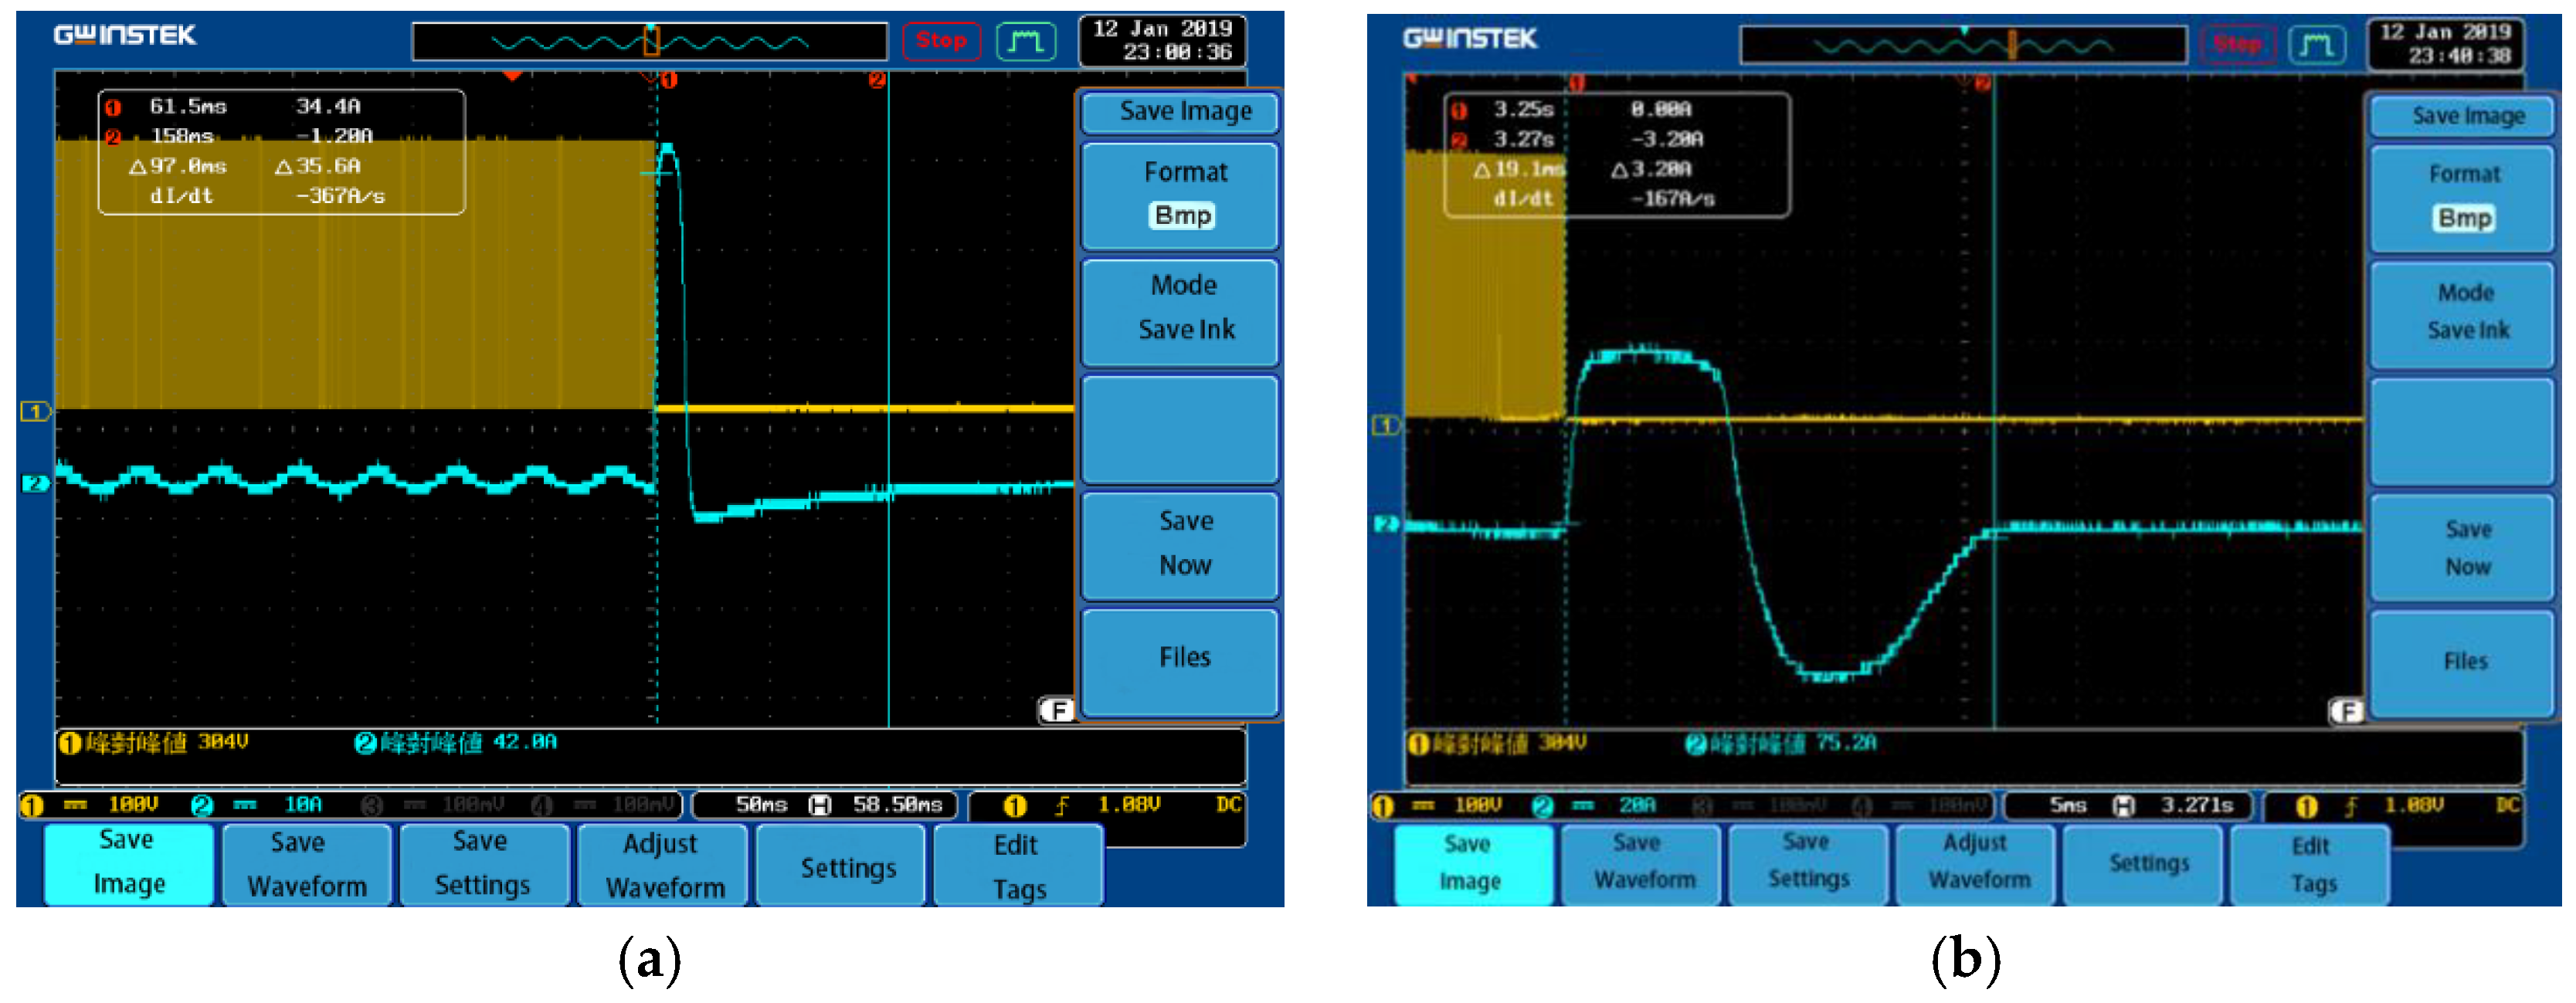The image size is (2576, 1003).
Task: Click the waveform overview bar in scope (a)
Action: coord(650,42)
